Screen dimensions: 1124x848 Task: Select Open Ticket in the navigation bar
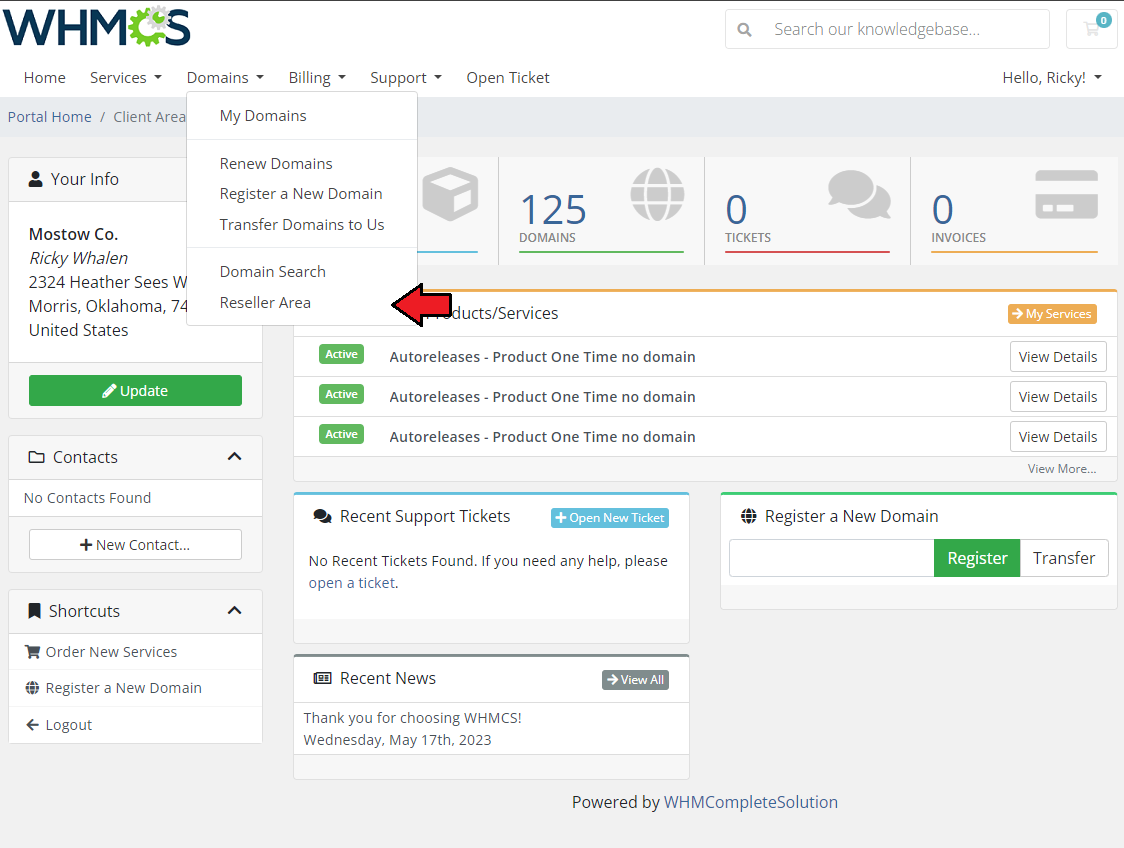pos(508,77)
